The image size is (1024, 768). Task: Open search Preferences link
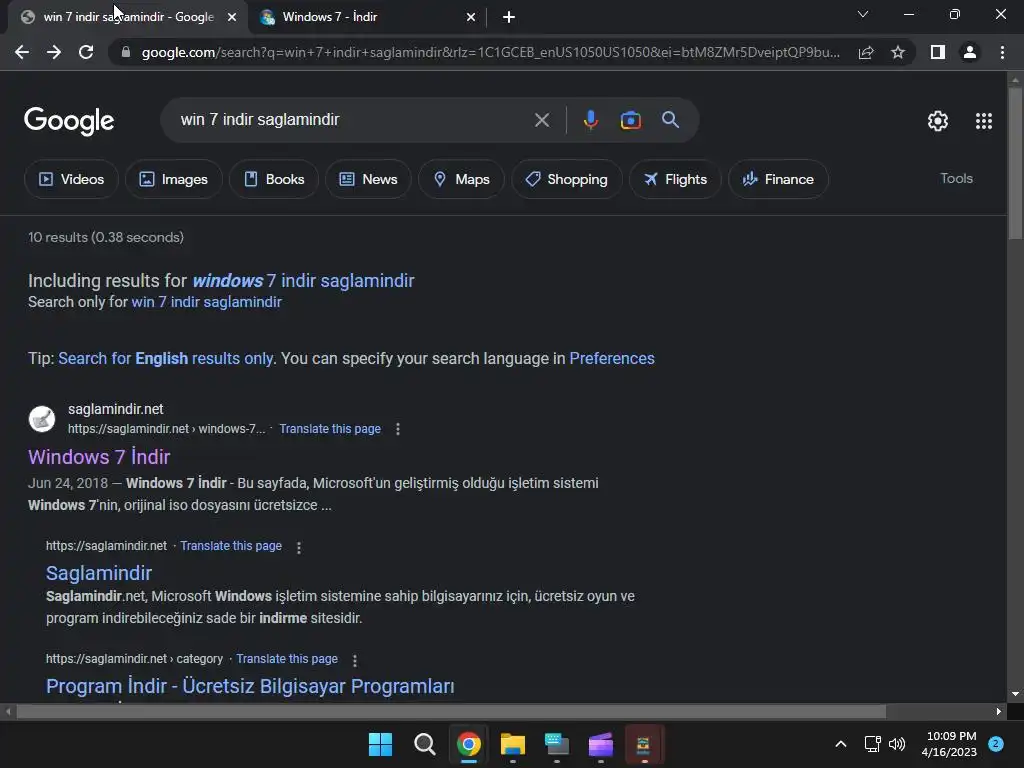click(611, 359)
